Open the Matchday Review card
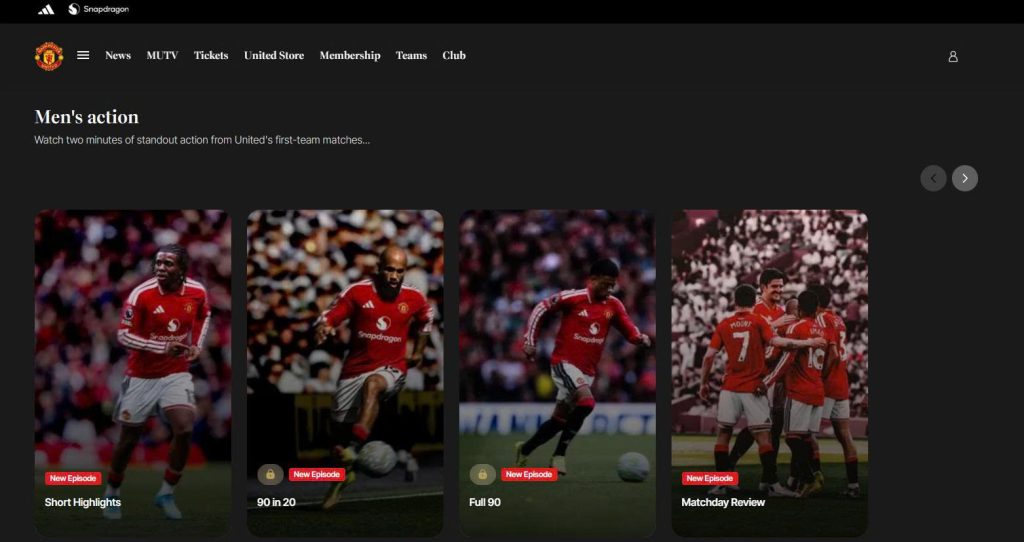 tap(770, 373)
